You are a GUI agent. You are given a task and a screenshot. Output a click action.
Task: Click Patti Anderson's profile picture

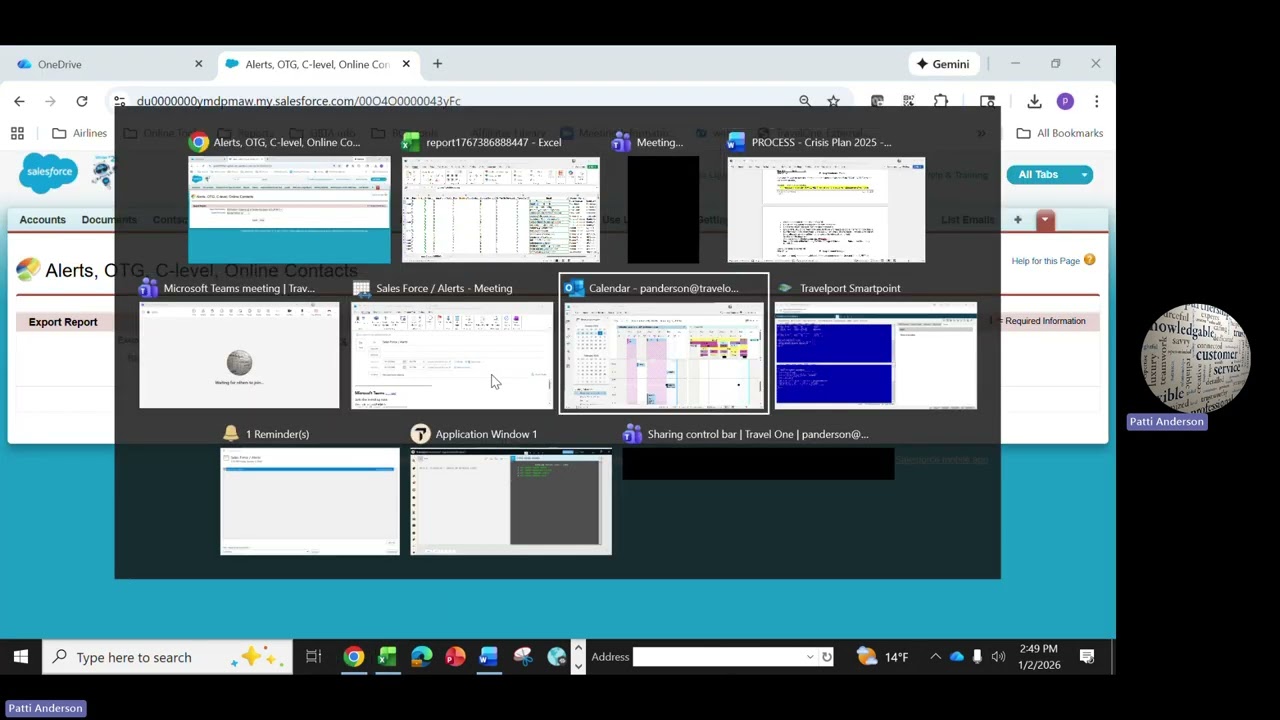[1196, 358]
